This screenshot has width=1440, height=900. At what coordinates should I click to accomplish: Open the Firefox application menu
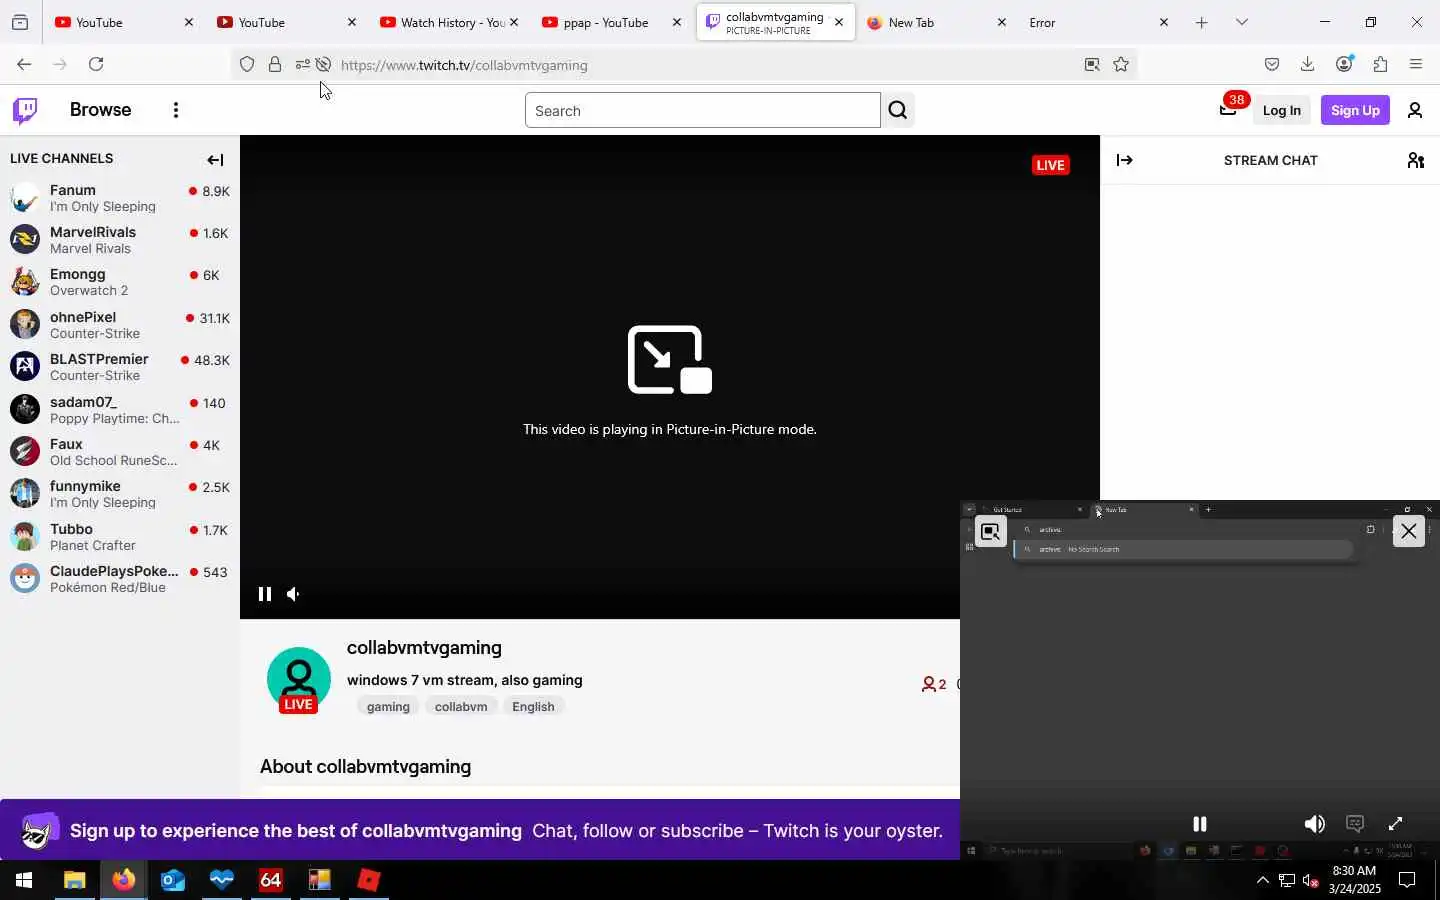pyautogui.click(x=1416, y=64)
